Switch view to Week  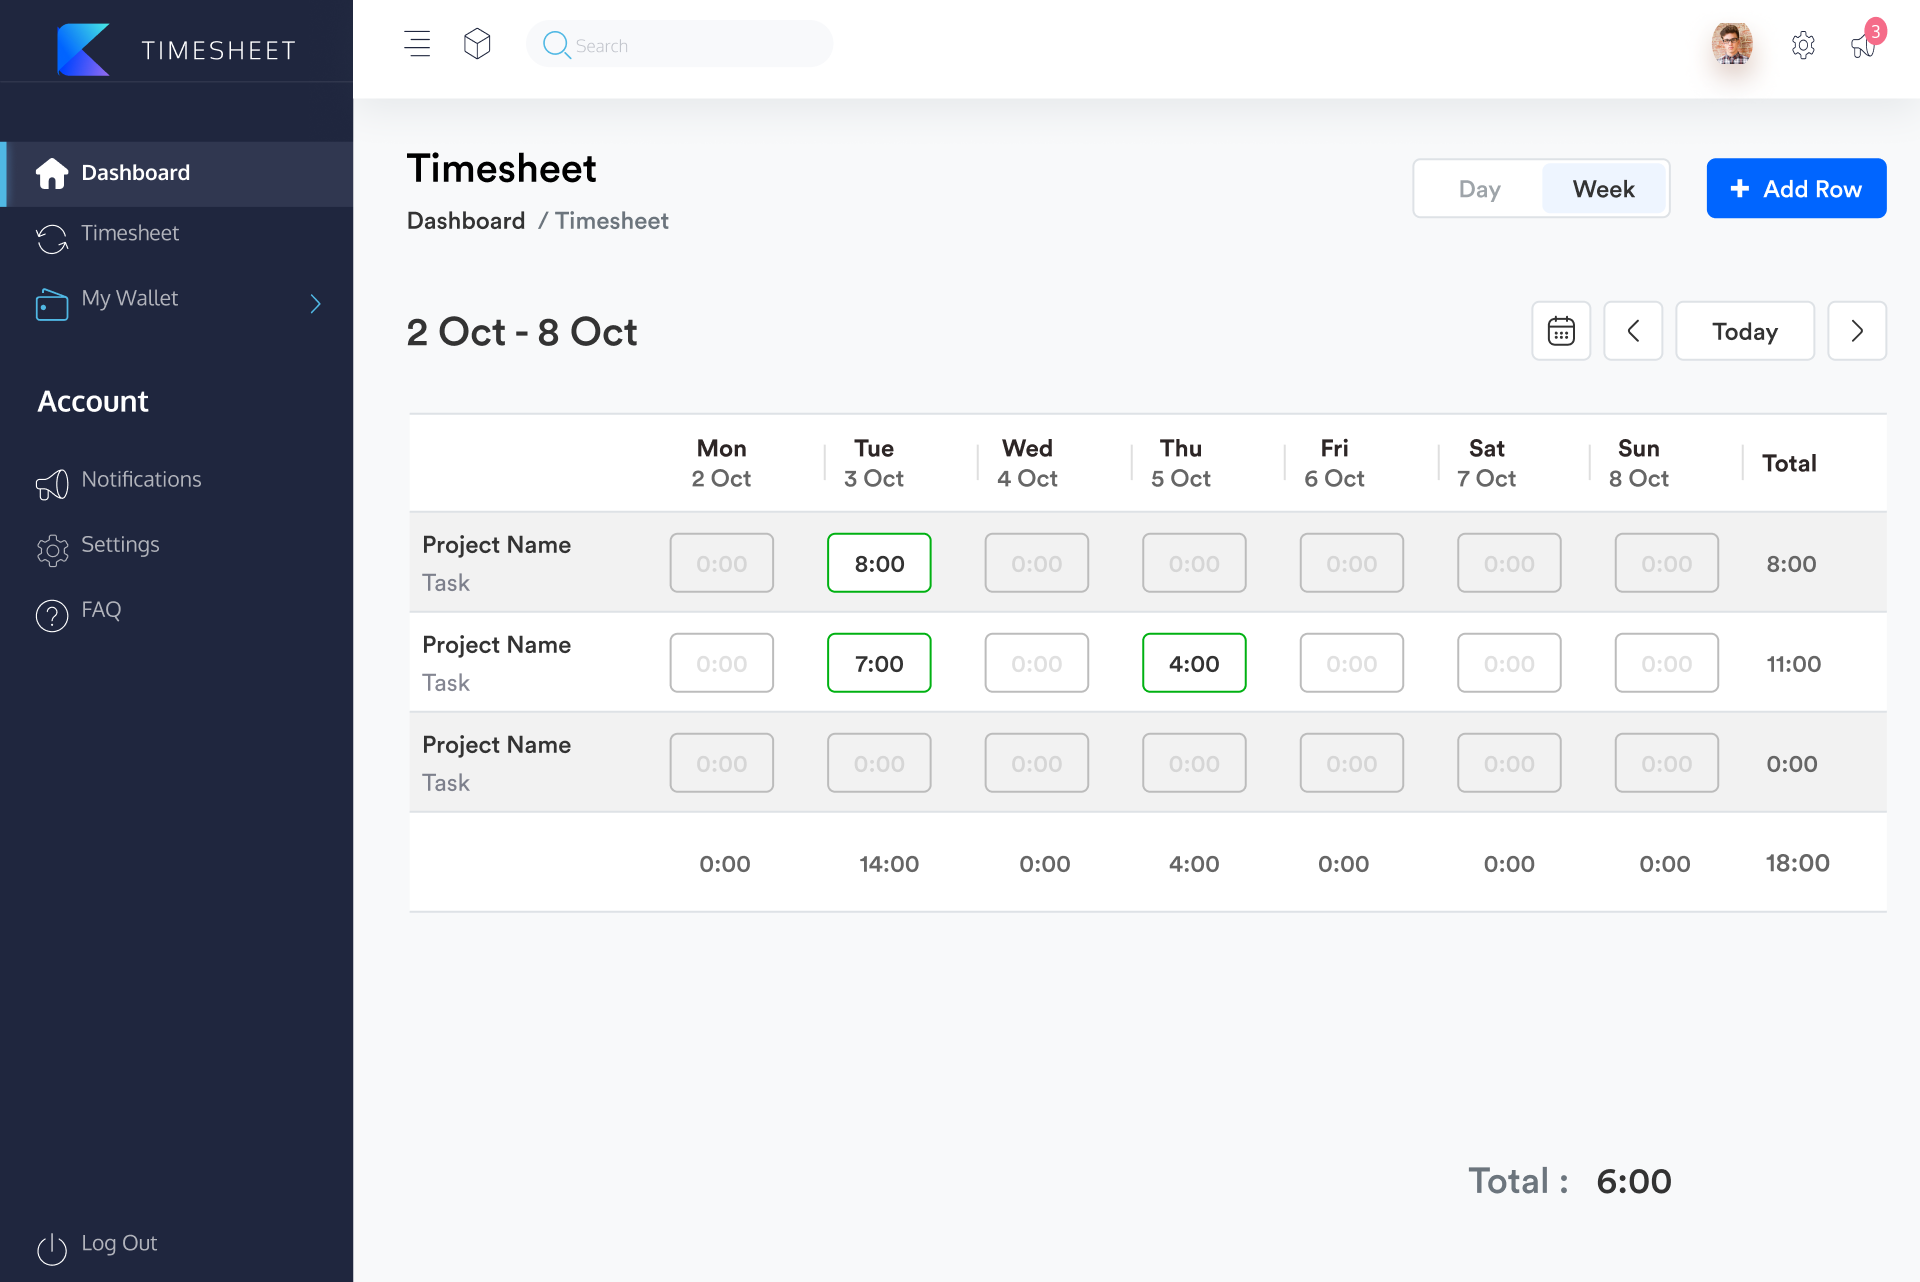point(1603,188)
